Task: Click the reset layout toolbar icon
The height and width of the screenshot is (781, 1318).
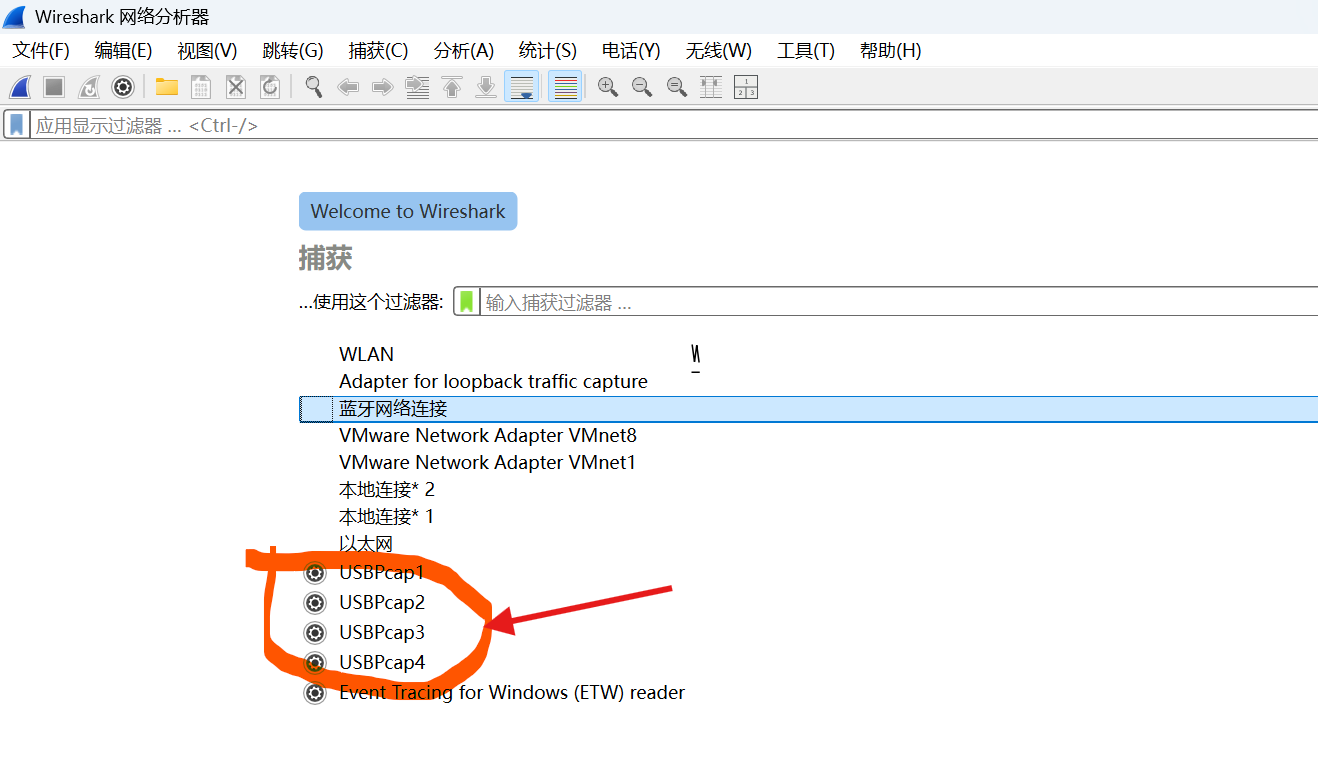Action: 746,87
